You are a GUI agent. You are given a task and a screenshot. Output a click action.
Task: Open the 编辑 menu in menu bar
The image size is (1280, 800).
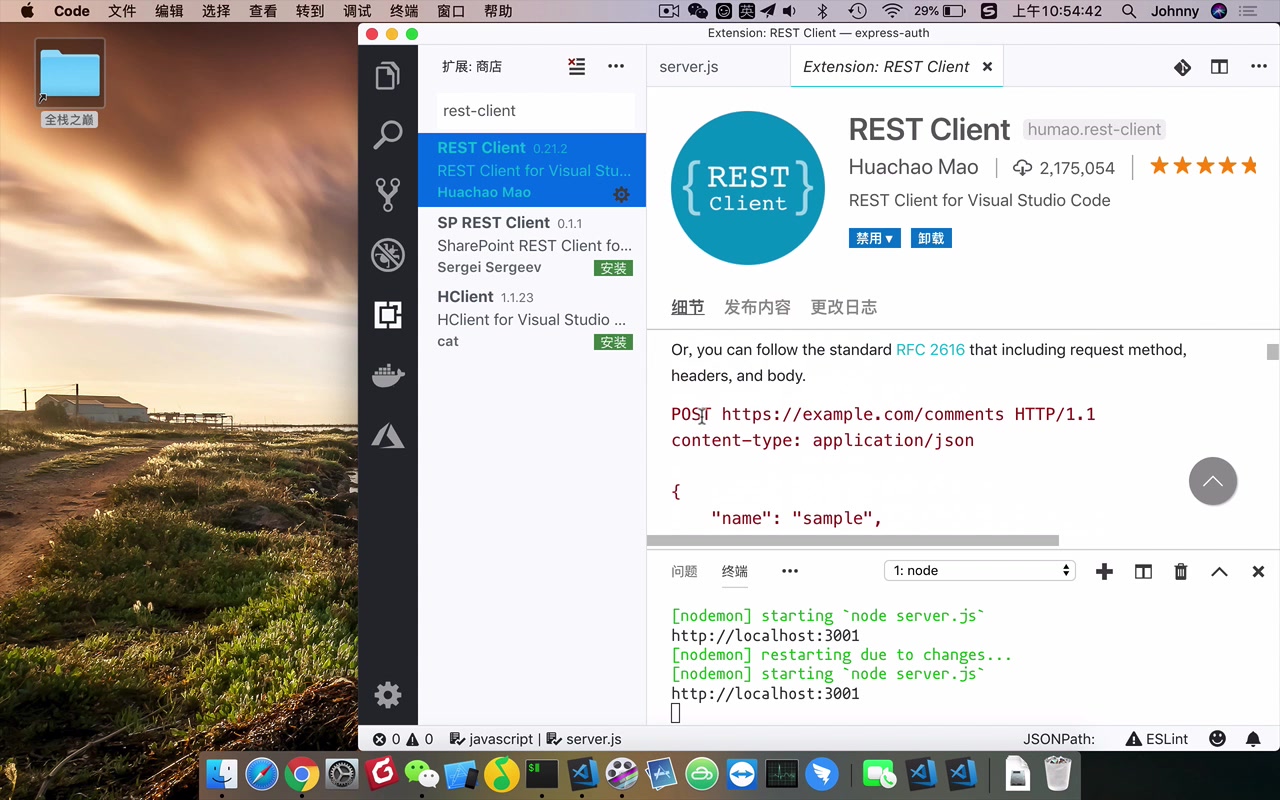point(169,11)
